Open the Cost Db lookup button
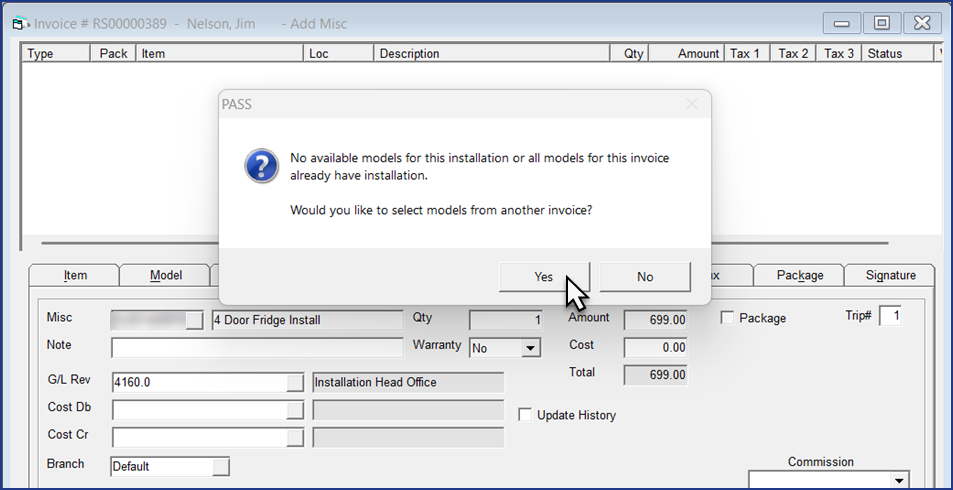953x490 pixels. click(x=294, y=409)
